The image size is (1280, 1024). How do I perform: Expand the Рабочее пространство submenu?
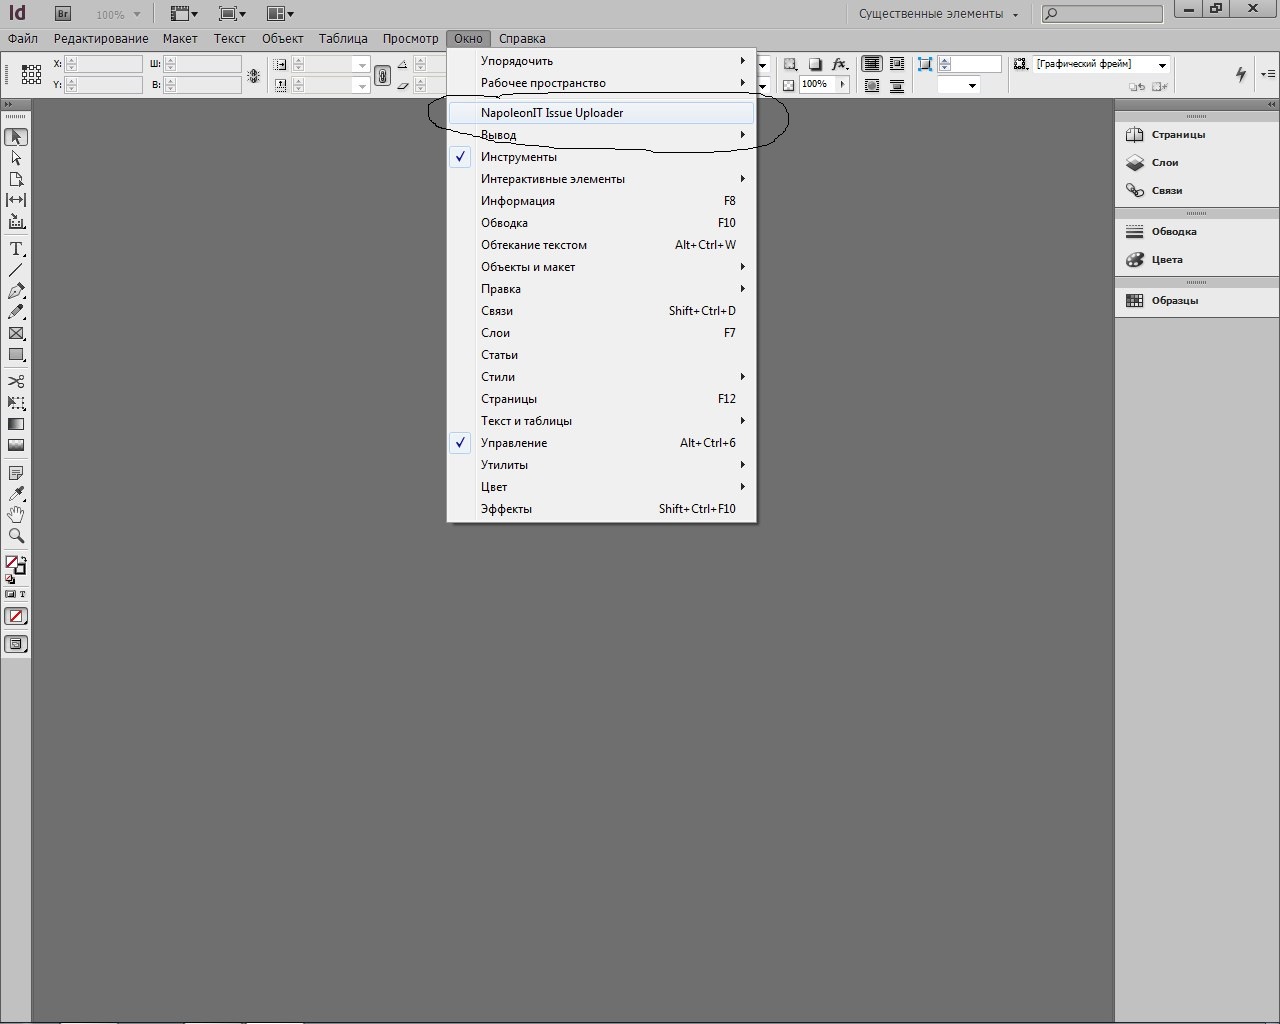tap(601, 83)
